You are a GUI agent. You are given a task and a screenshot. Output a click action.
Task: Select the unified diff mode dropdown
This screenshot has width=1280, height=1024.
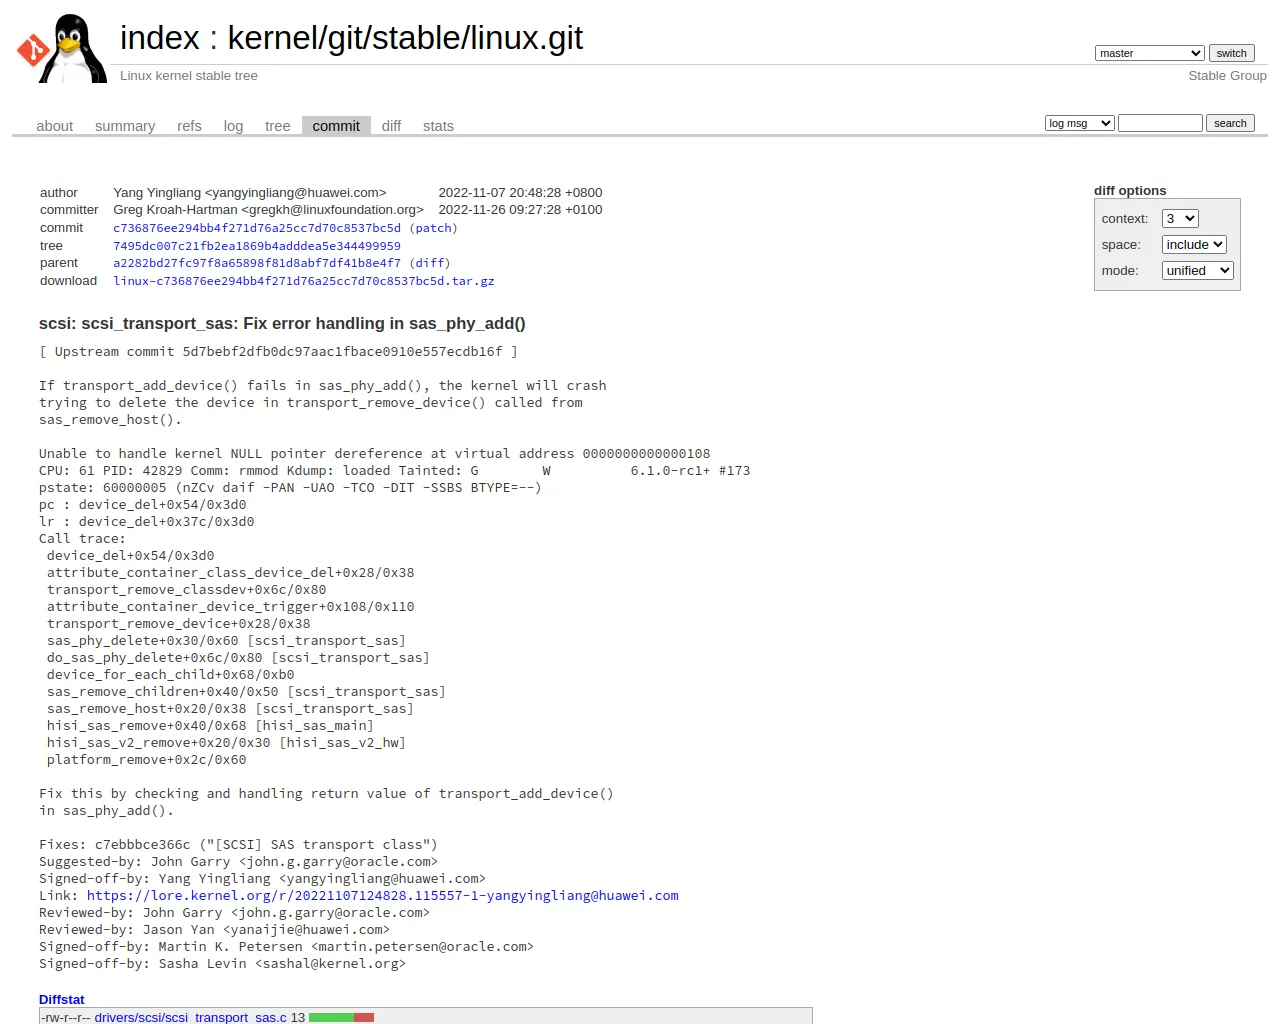tap(1198, 270)
